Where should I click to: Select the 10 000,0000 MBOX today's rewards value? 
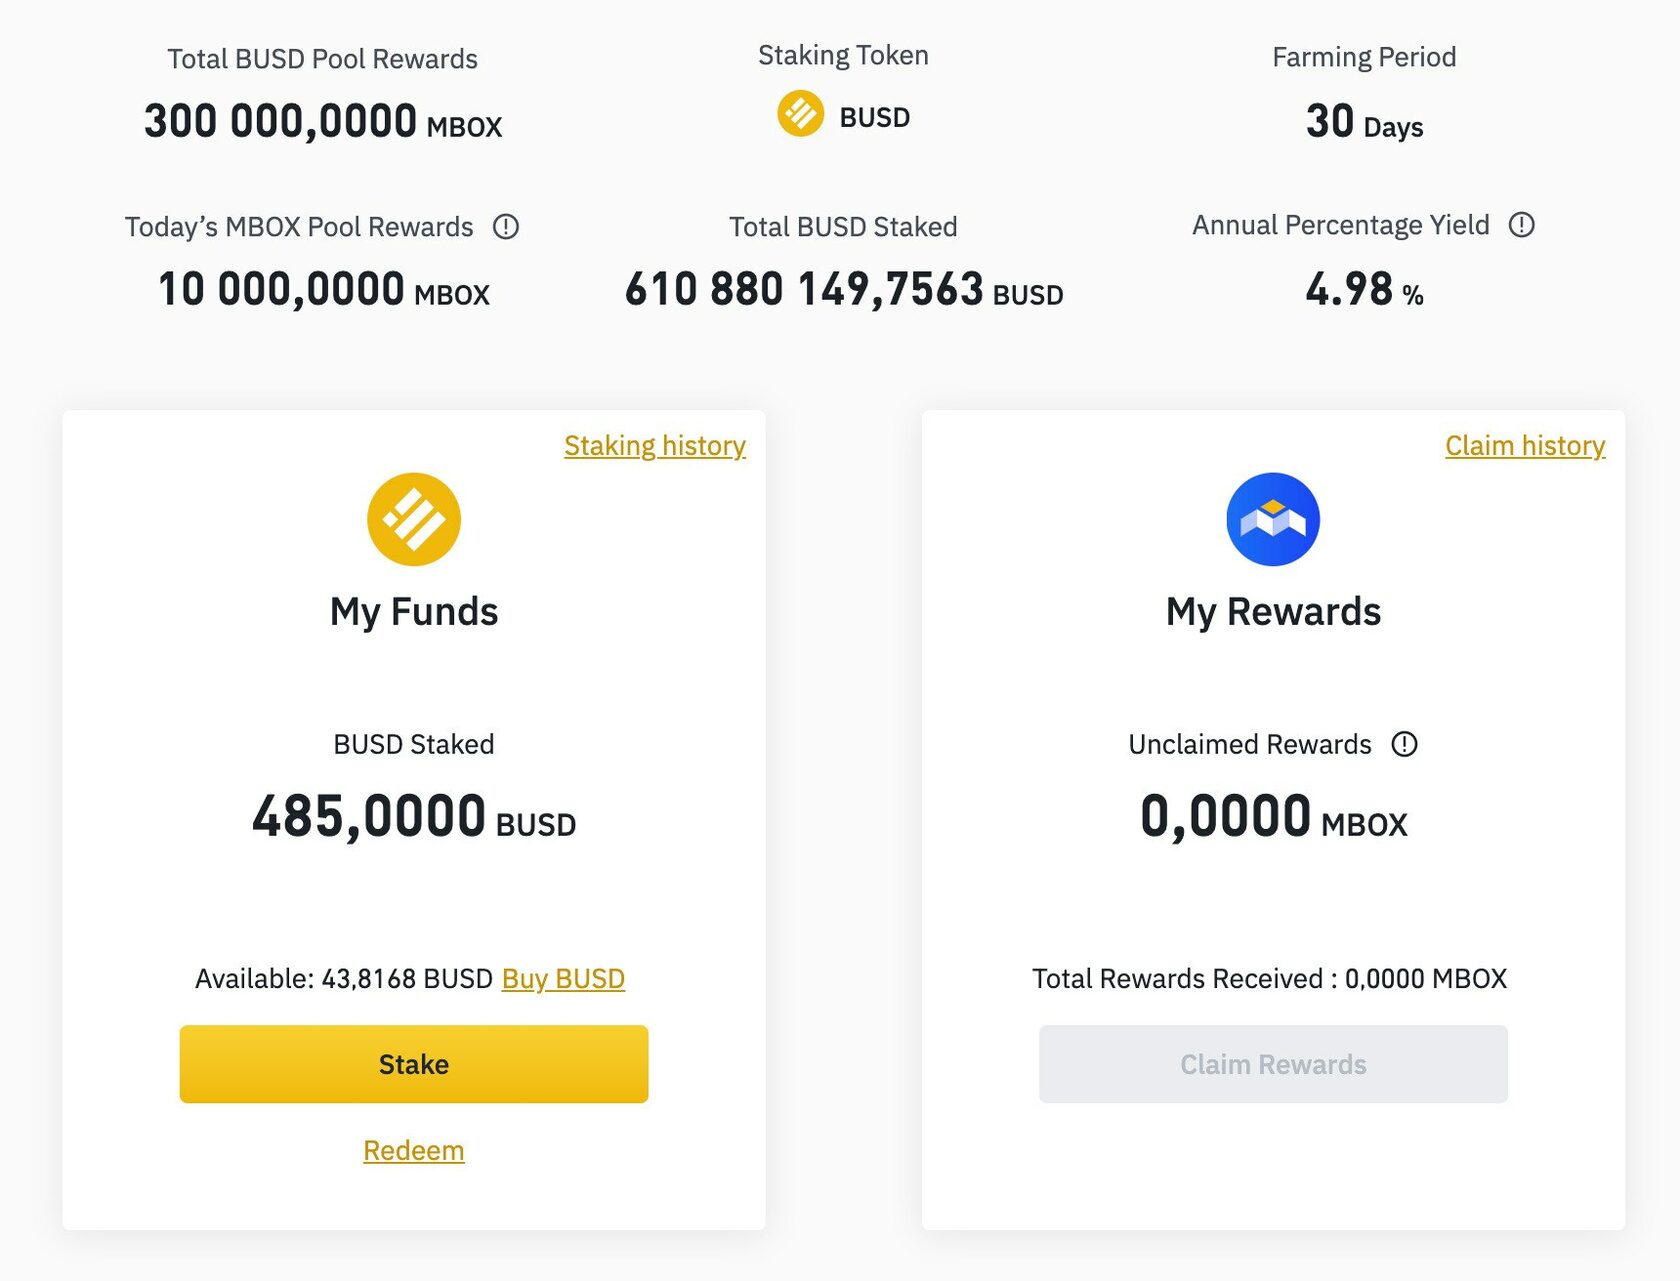coord(324,290)
